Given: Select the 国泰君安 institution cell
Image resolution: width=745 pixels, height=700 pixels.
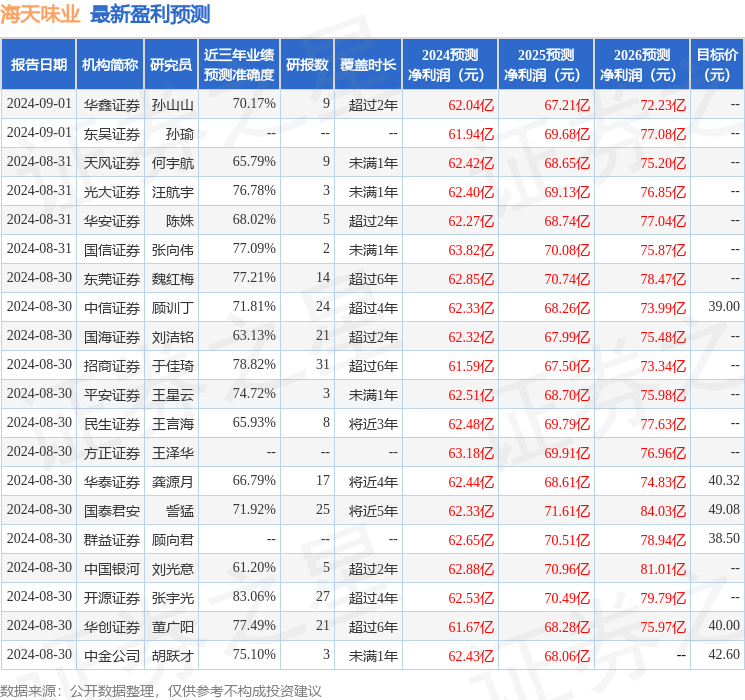Looking at the screenshot, I should pos(112,511).
